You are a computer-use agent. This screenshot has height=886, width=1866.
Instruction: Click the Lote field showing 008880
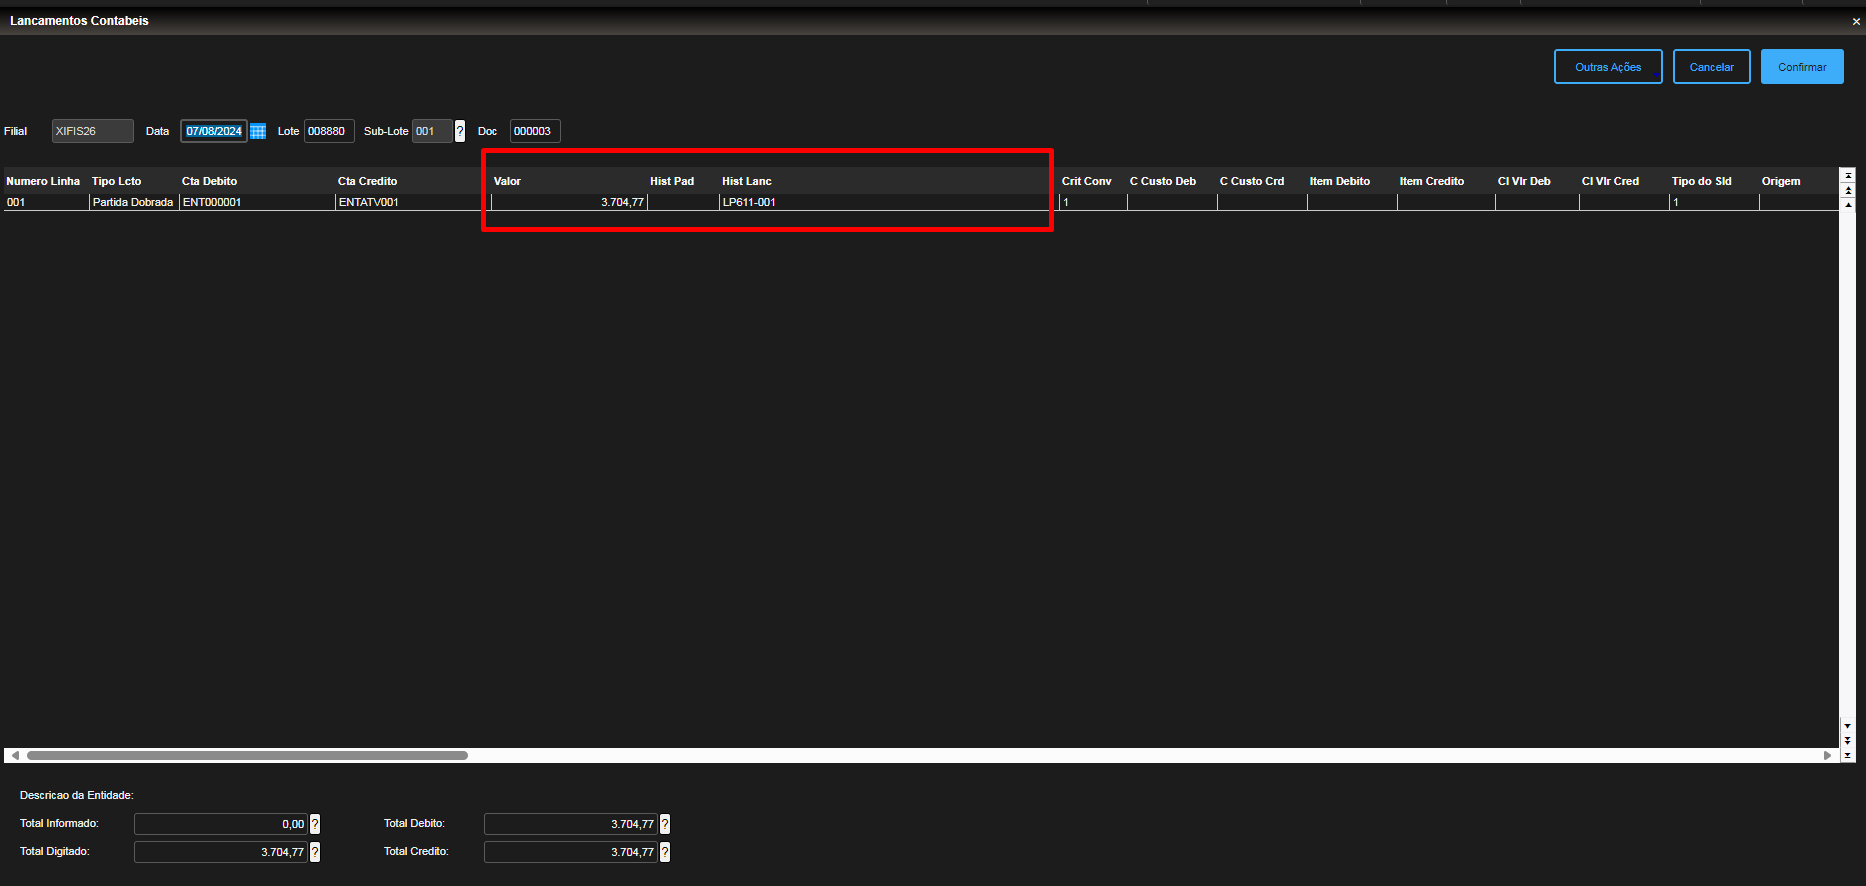(x=329, y=131)
